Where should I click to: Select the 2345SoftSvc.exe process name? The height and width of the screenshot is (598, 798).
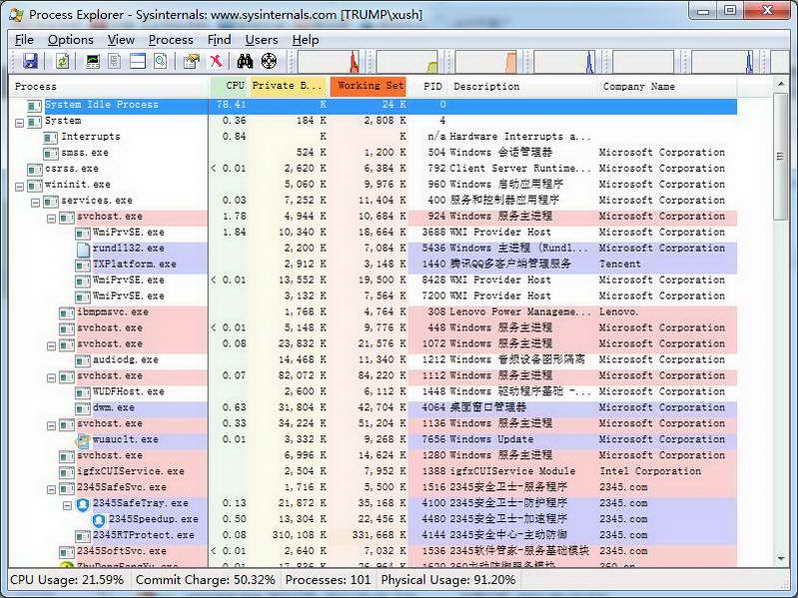click(x=122, y=551)
